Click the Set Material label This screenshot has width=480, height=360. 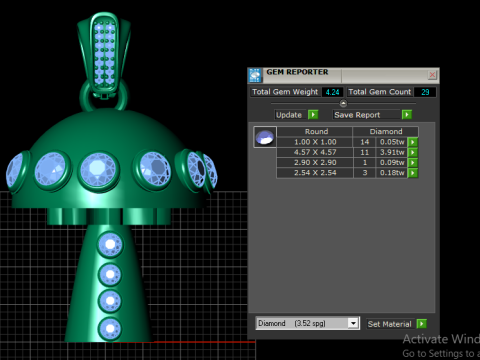pyautogui.click(x=389, y=324)
